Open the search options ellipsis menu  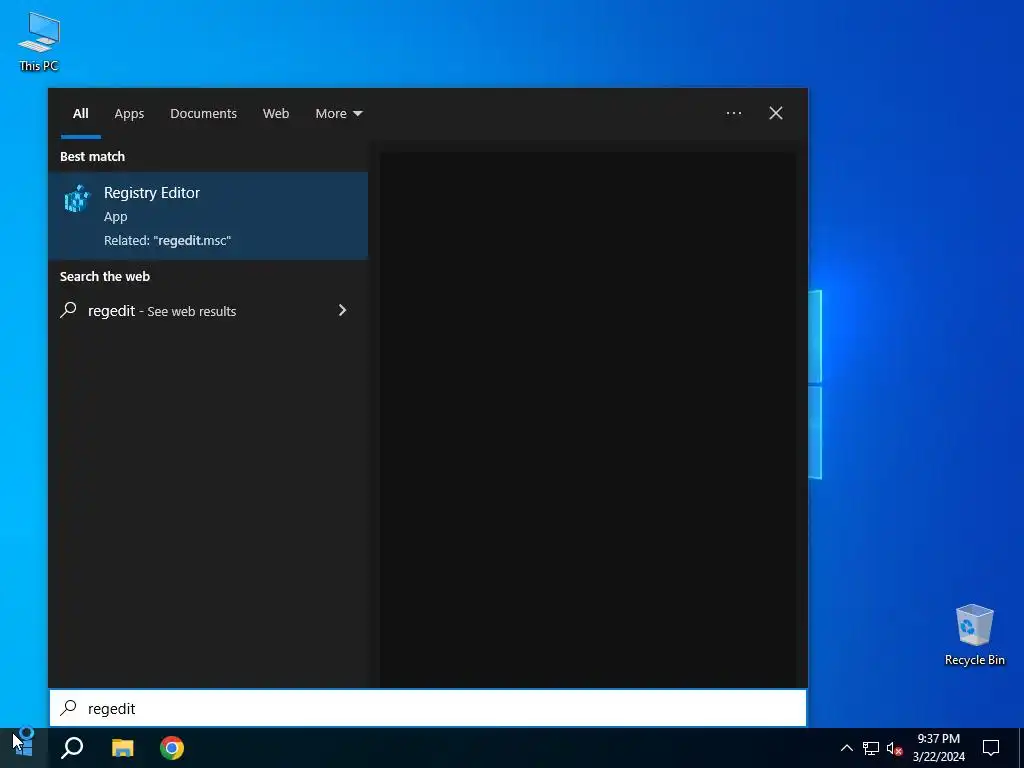pos(733,114)
